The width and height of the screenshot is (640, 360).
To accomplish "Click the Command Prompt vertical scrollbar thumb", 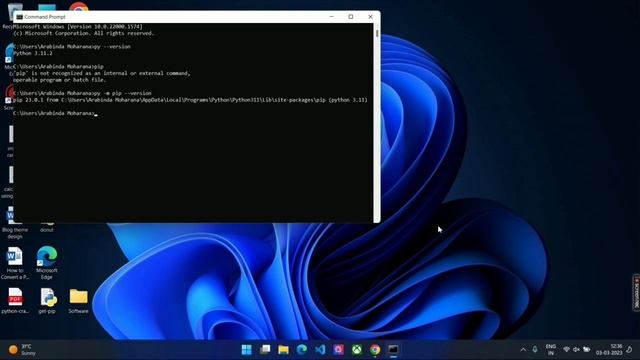I will point(377,33).
